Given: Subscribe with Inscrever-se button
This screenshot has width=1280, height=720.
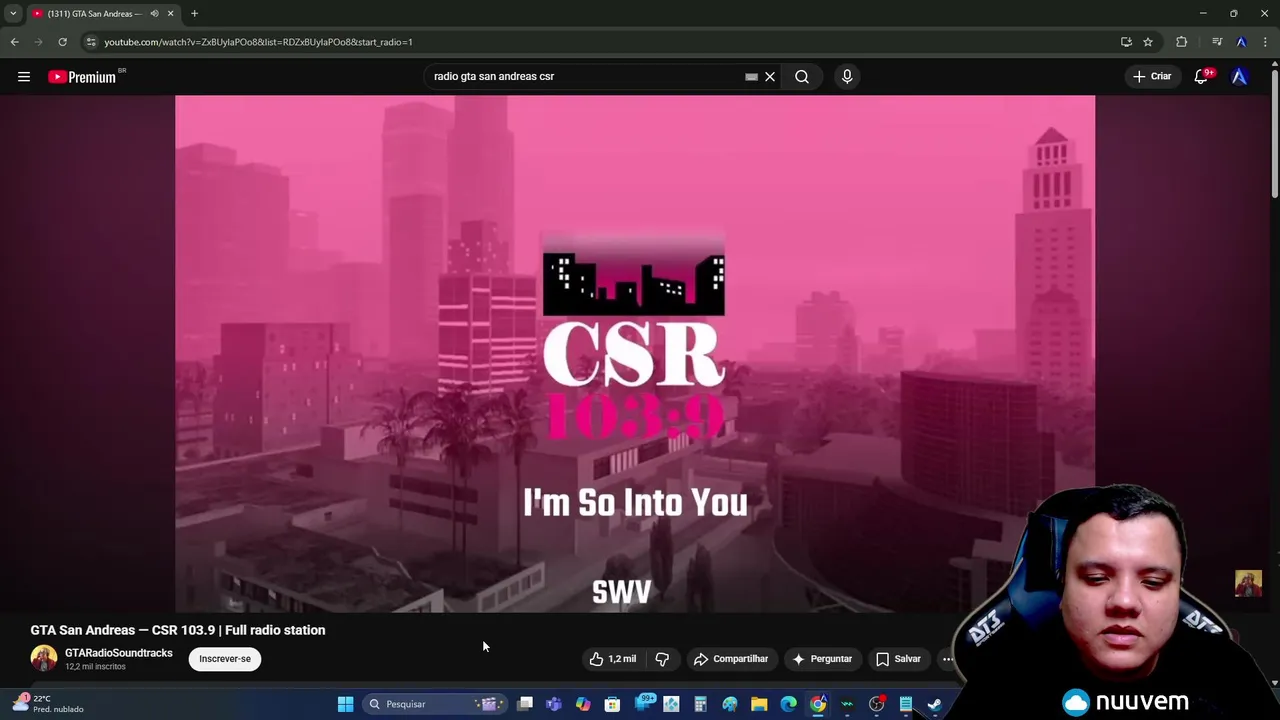Looking at the screenshot, I should tap(225, 659).
